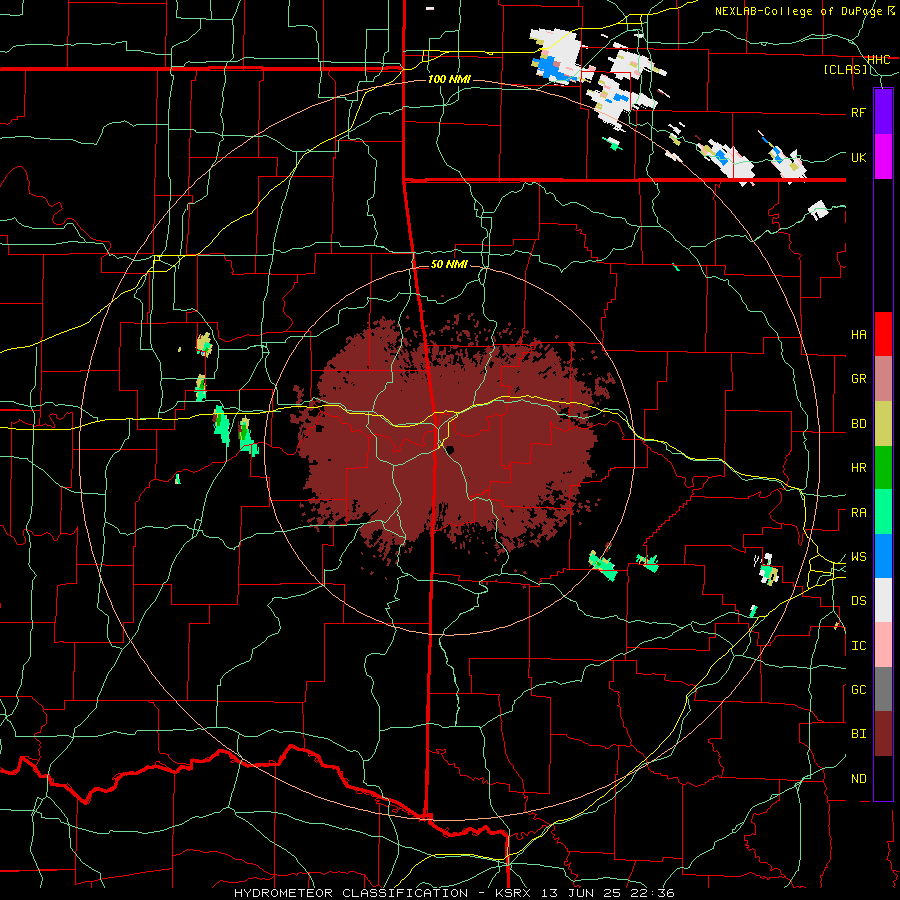Click the brown BI legend swatch
The height and width of the screenshot is (900, 900).
(x=883, y=734)
